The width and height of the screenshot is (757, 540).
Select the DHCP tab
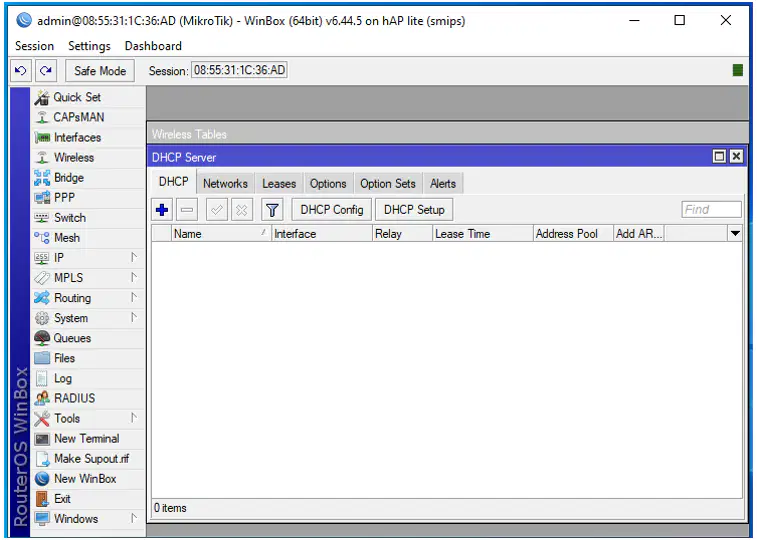(x=173, y=181)
